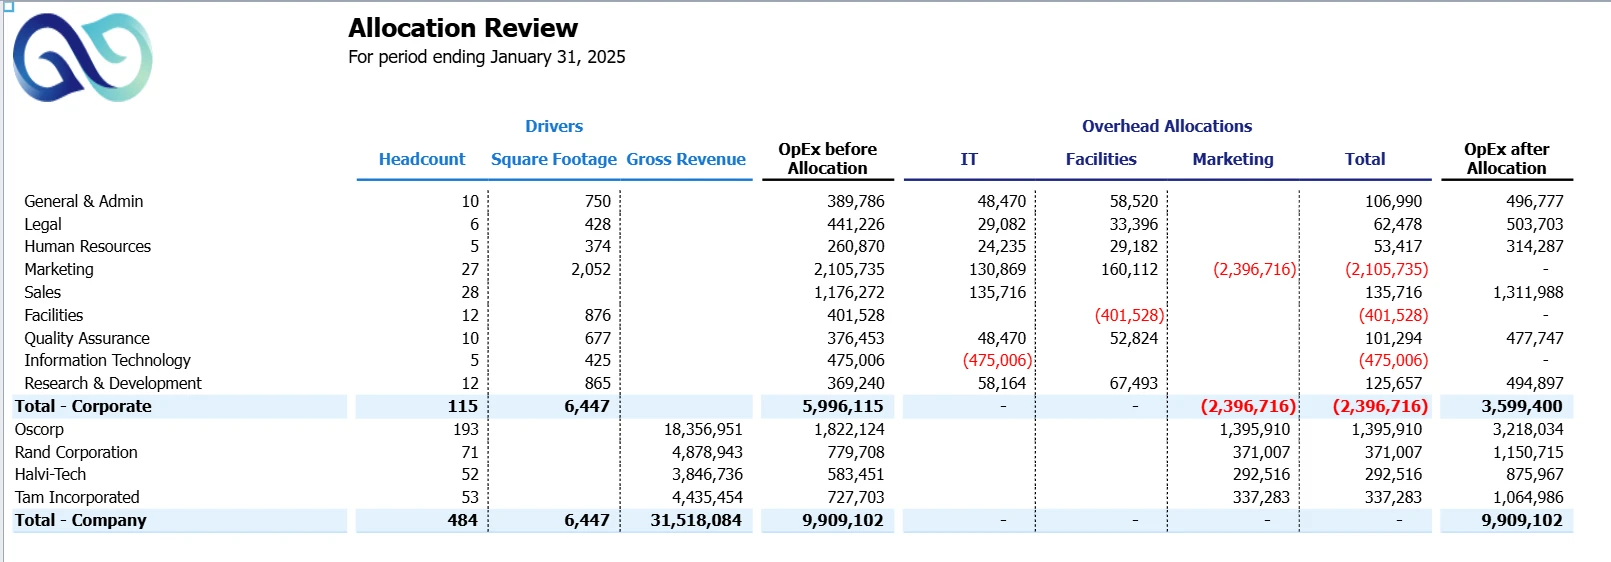Select the Oscorp row label
Viewport: 1611px width, 562px height.
[x=39, y=429]
